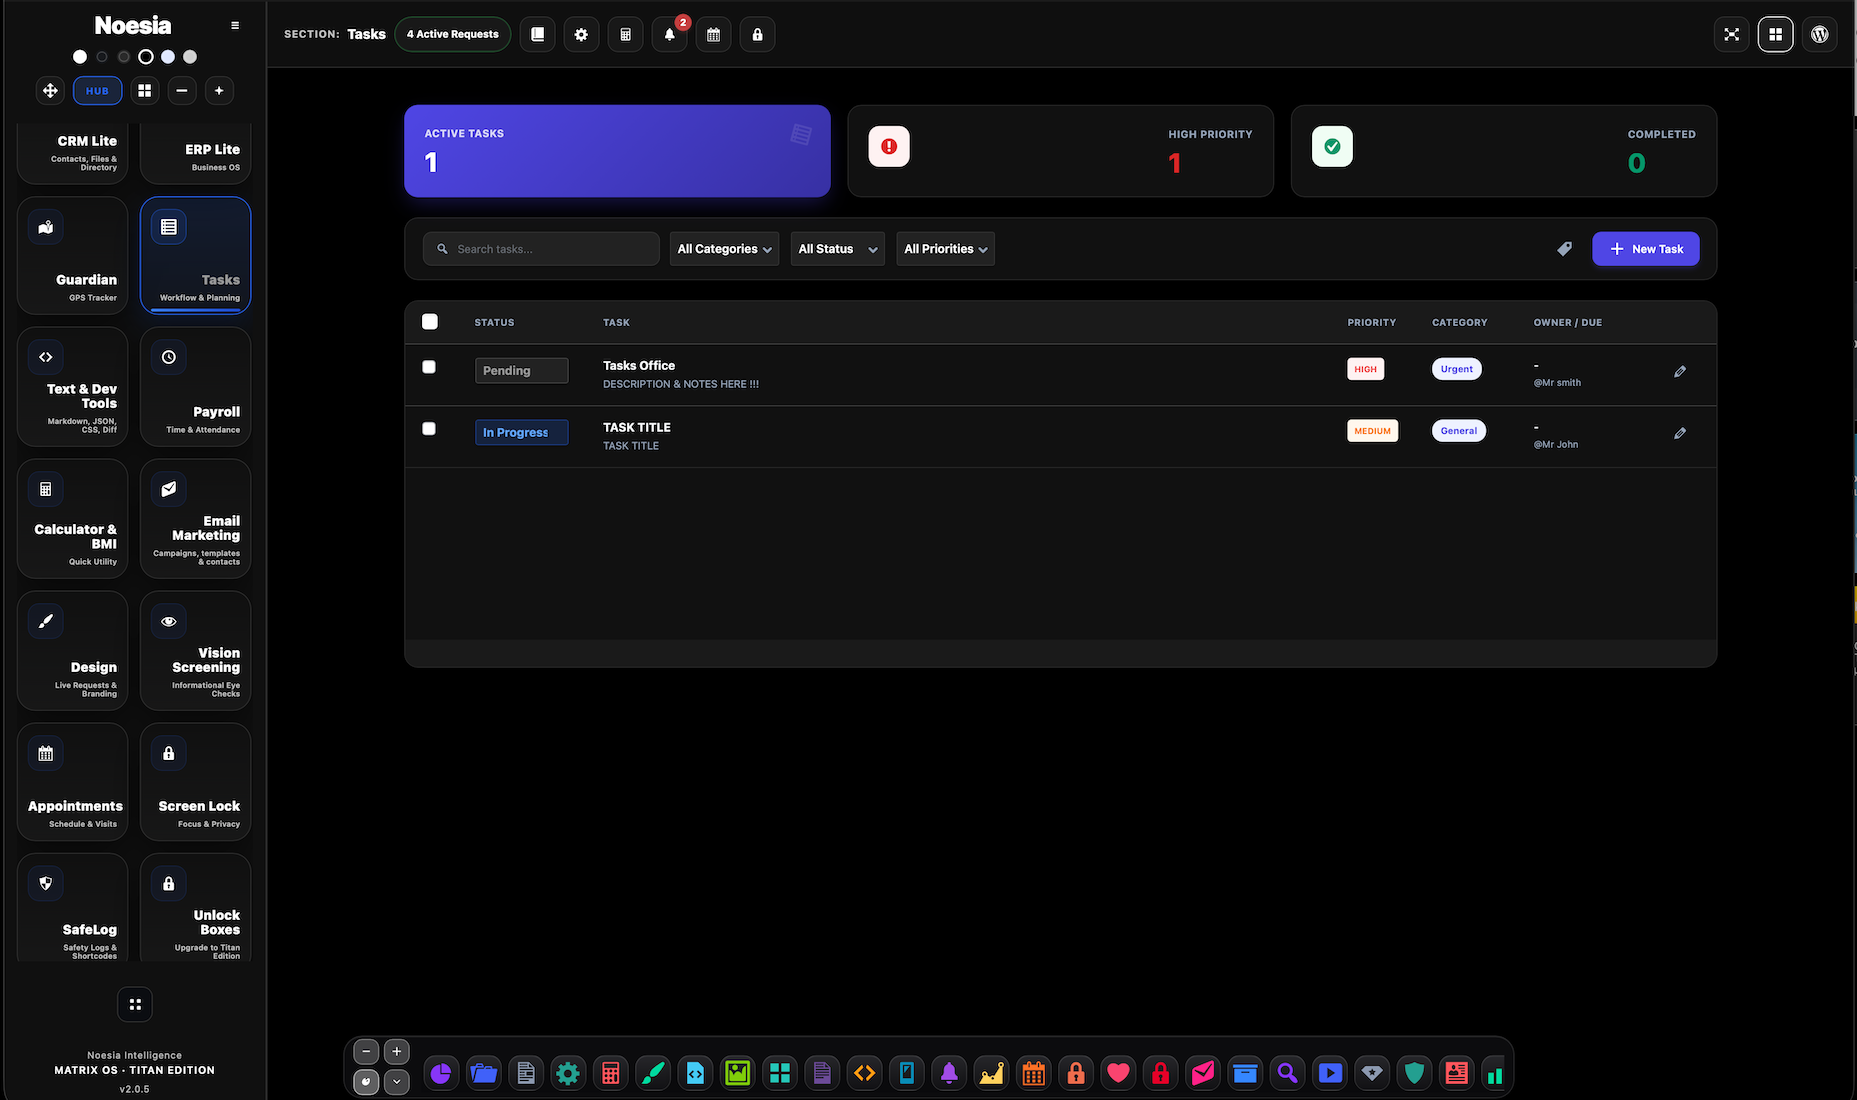
Task: Open the teal shield icon in the dock
Action: click(x=1414, y=1073)
